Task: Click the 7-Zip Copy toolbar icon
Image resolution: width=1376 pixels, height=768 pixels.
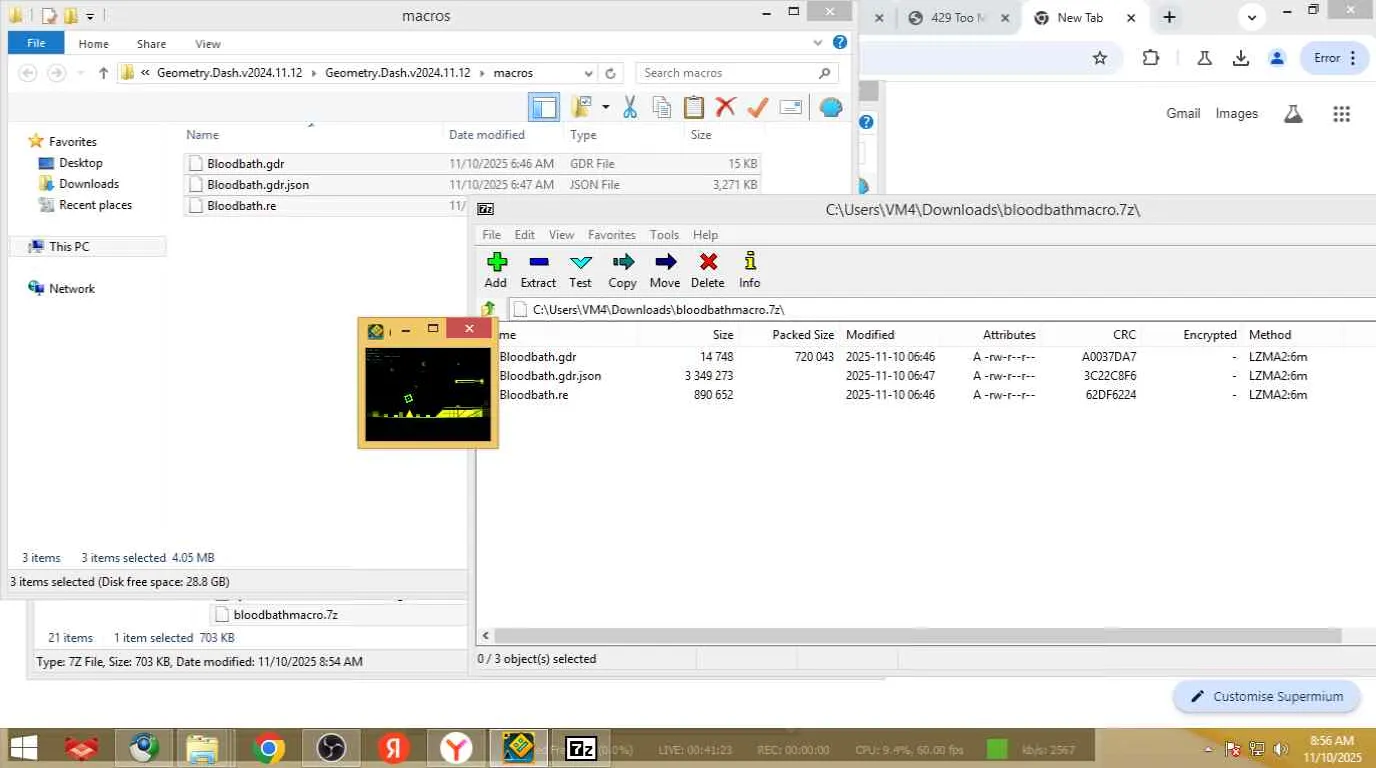Action: [x=622, y=270]
